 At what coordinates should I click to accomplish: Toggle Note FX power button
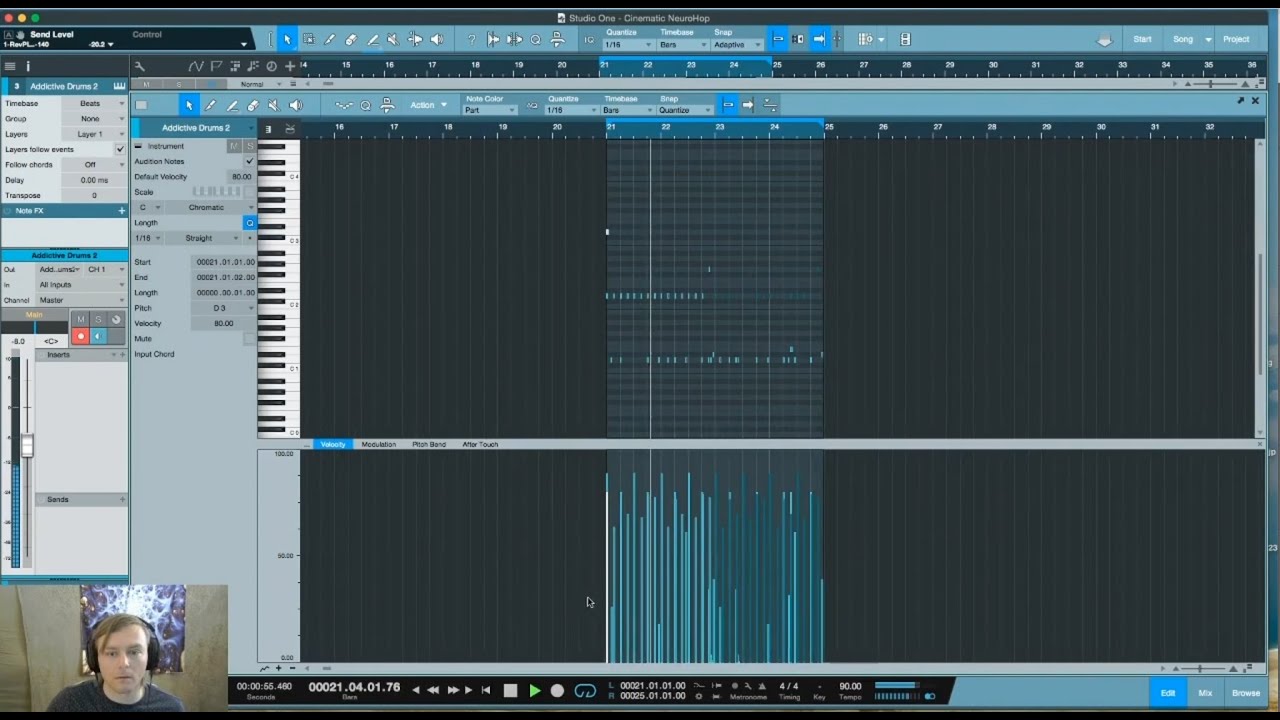click(x=8, y=211)
